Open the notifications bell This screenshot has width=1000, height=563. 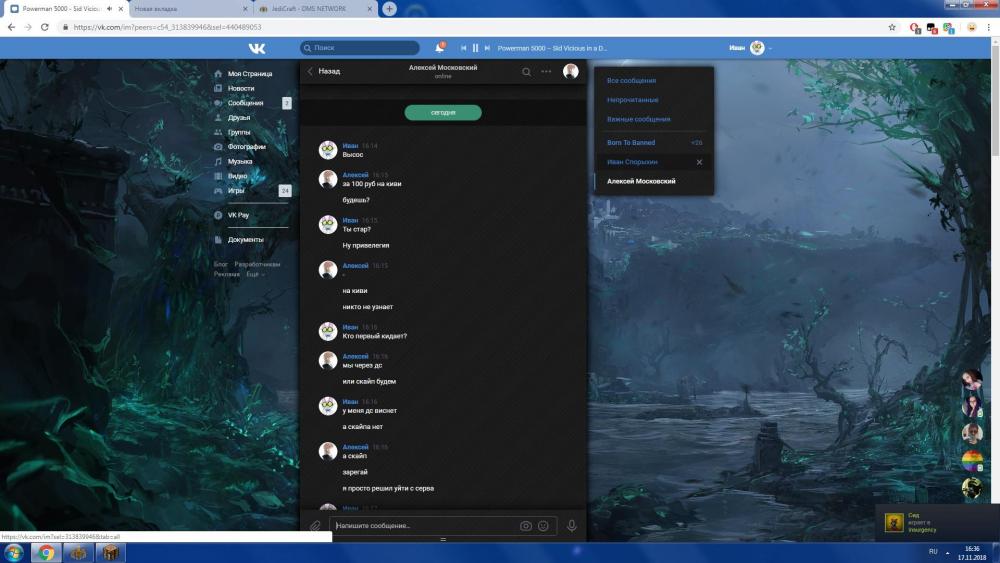pos(439,48)
